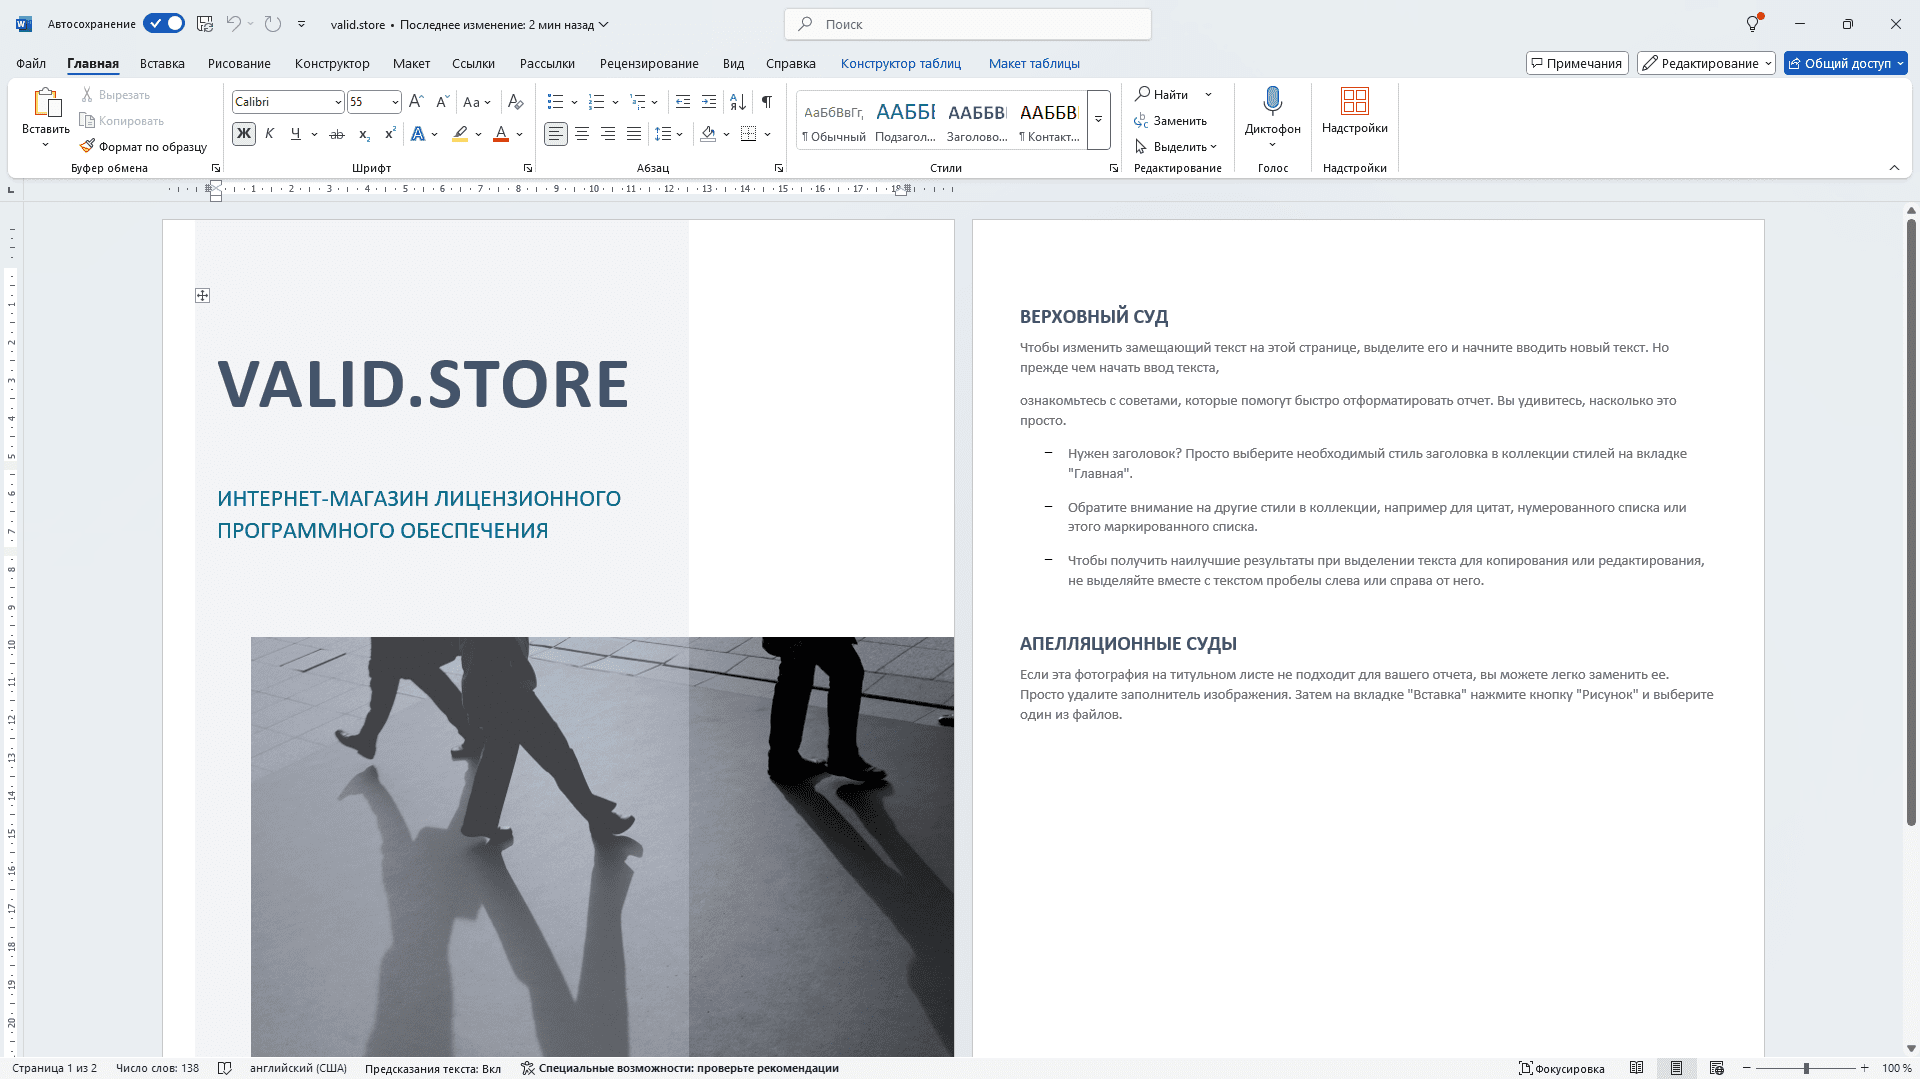1920x1080 pixels.
Task: Justify the text alignment
Action: pyautogui.click(x=634, y=134)
